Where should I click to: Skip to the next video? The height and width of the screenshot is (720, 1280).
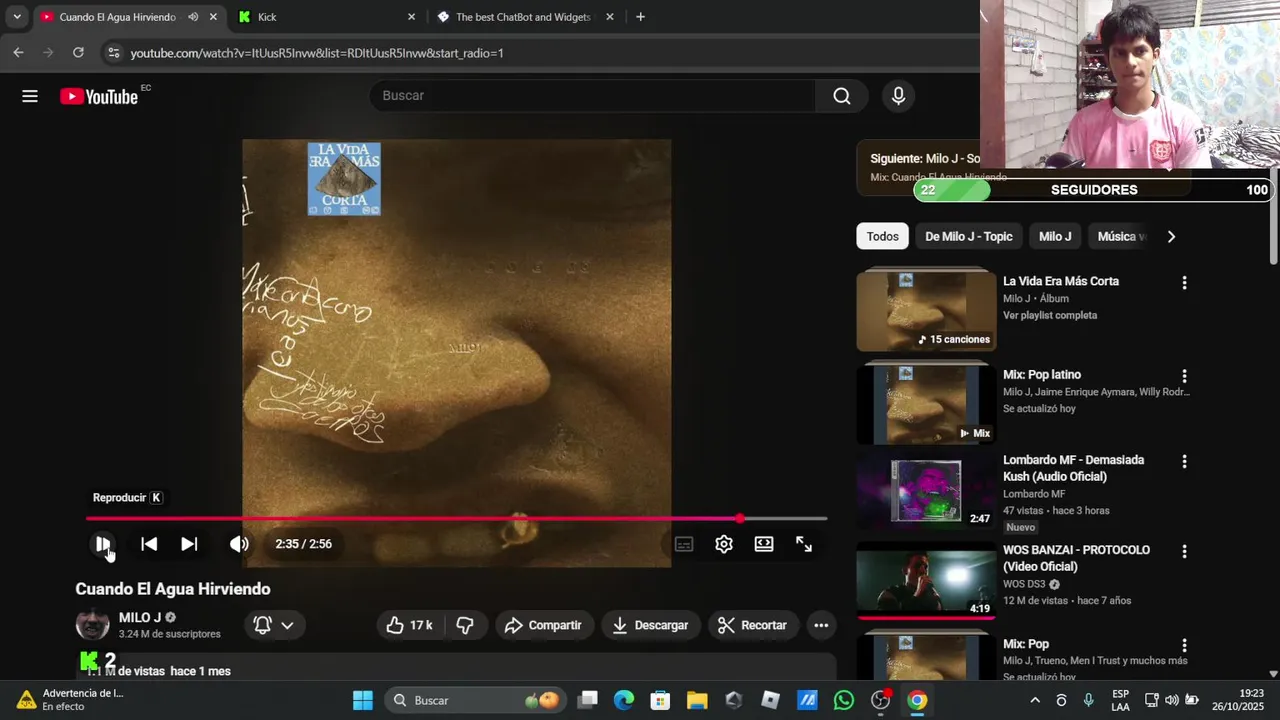click(x=189, y=544)
